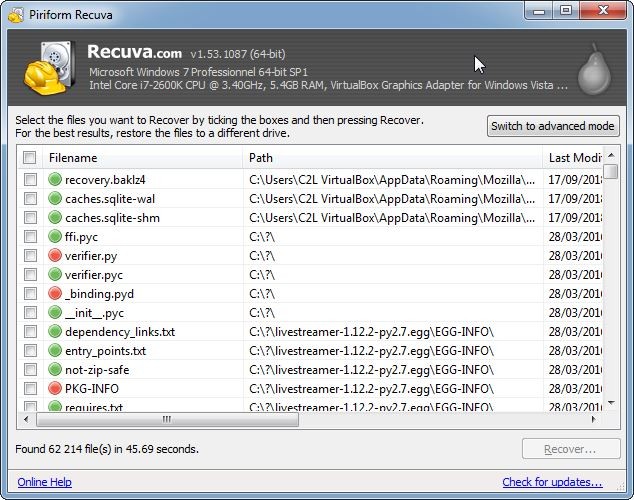
Task: Click green status dot for entry_points.txt
Action: [x=55, y=350]
